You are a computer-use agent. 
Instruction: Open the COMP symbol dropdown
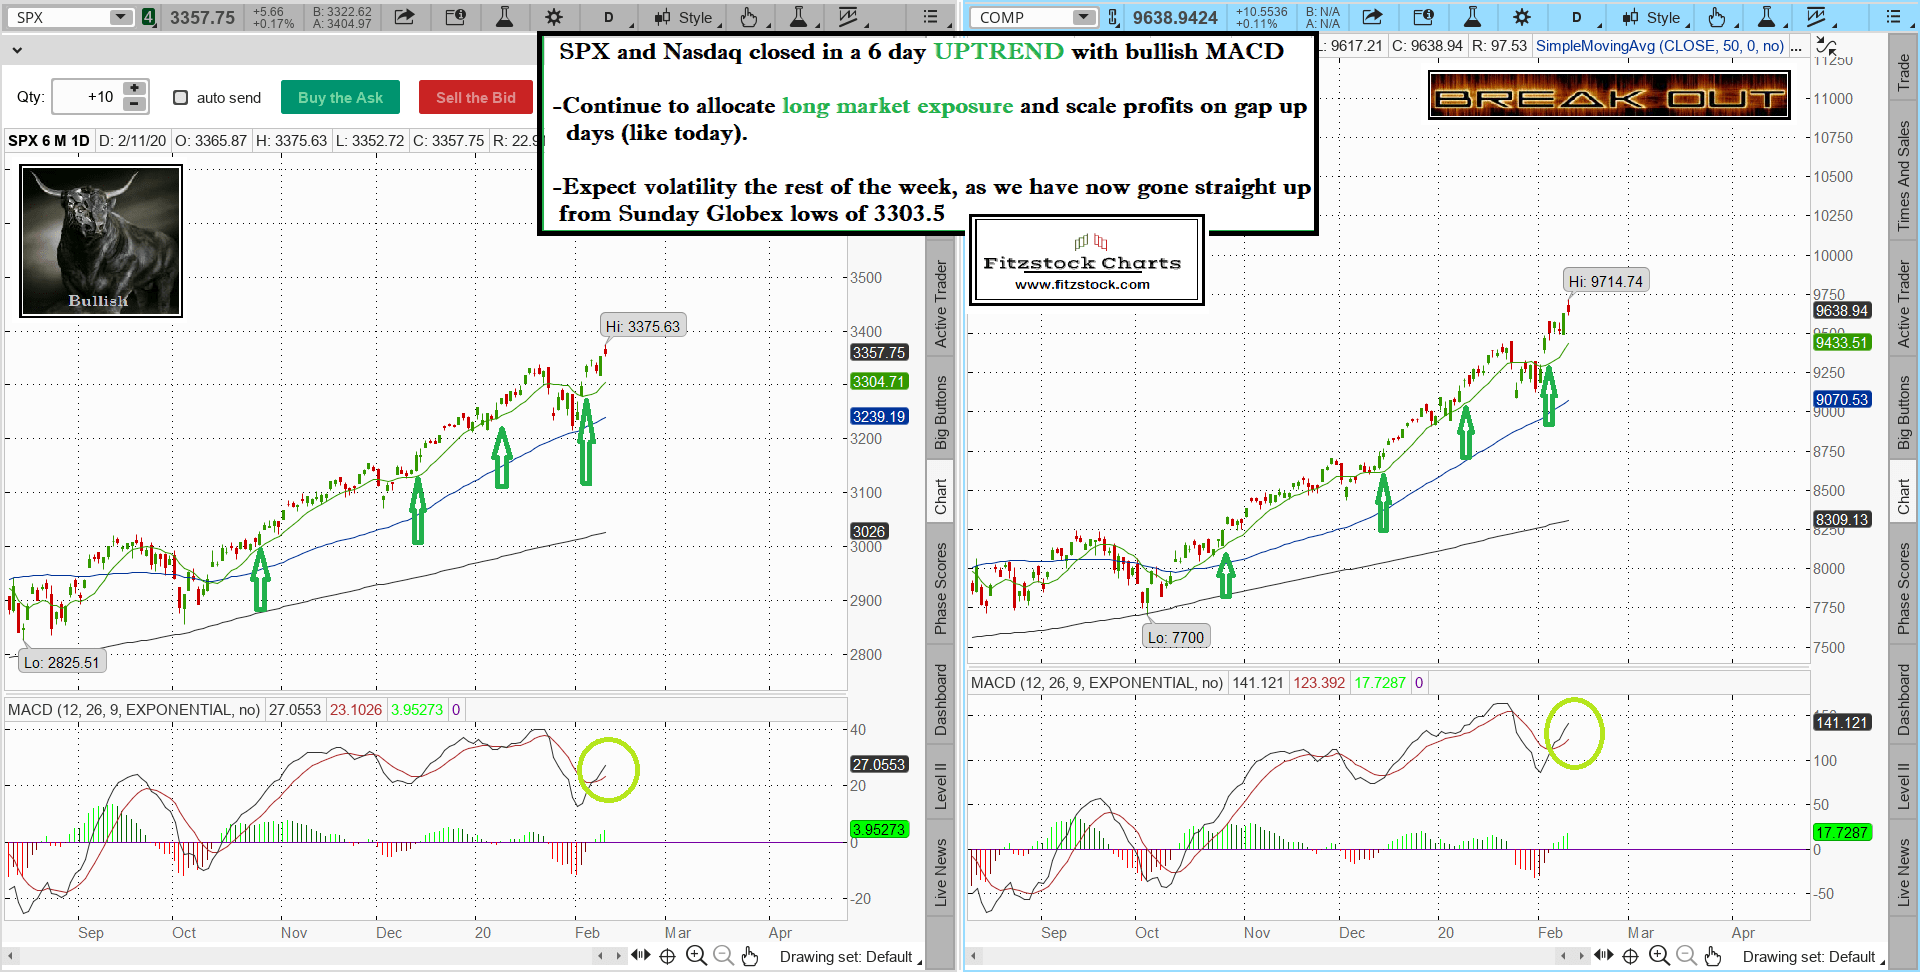coord(1084,17)
